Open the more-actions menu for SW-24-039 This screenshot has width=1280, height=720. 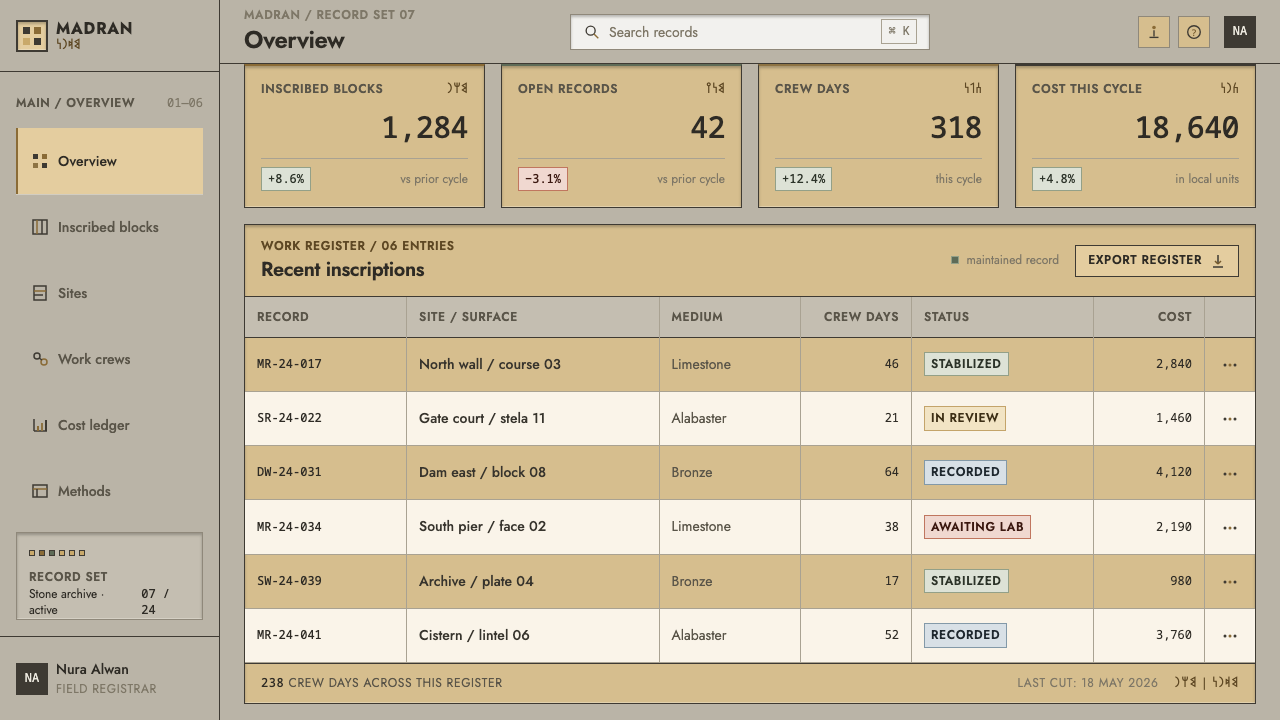pyautogui.click(x=1230, y=581)
